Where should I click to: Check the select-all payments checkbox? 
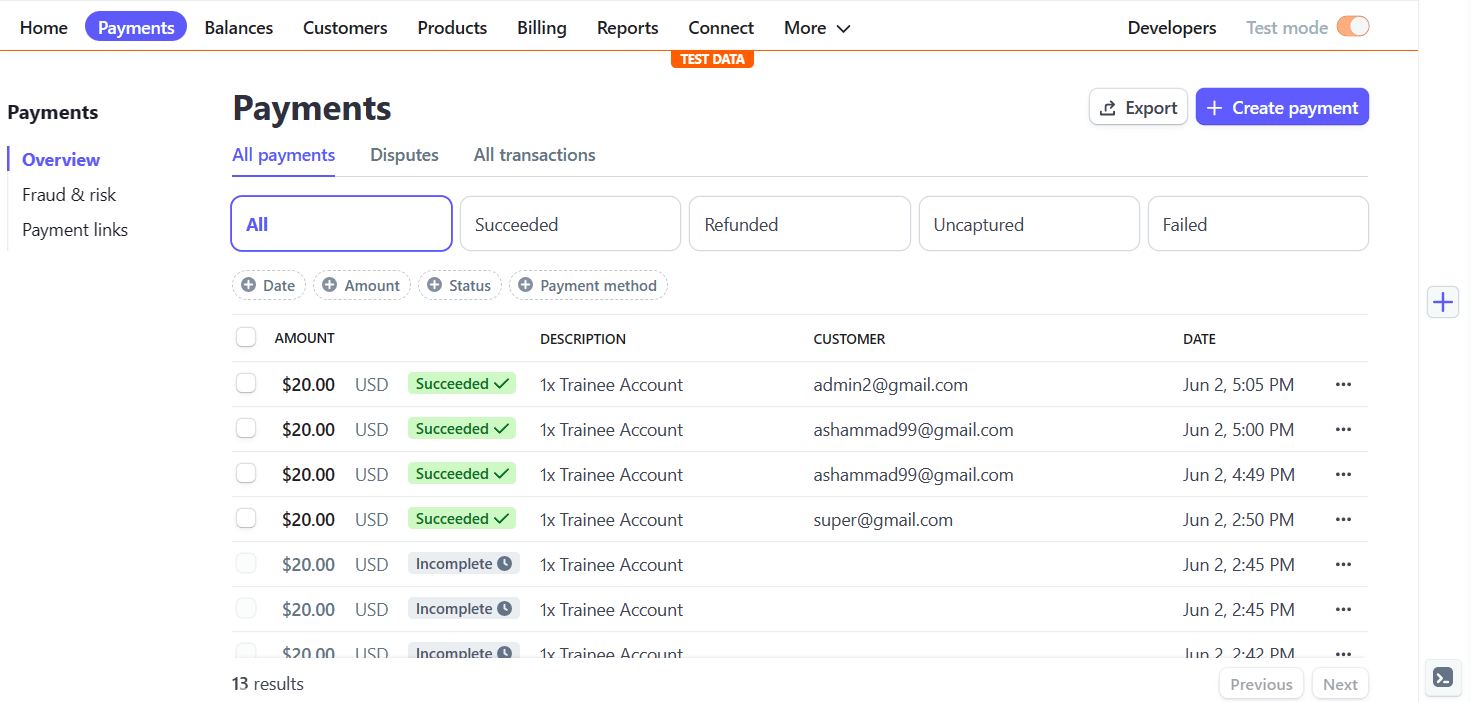tap(246, 337)
